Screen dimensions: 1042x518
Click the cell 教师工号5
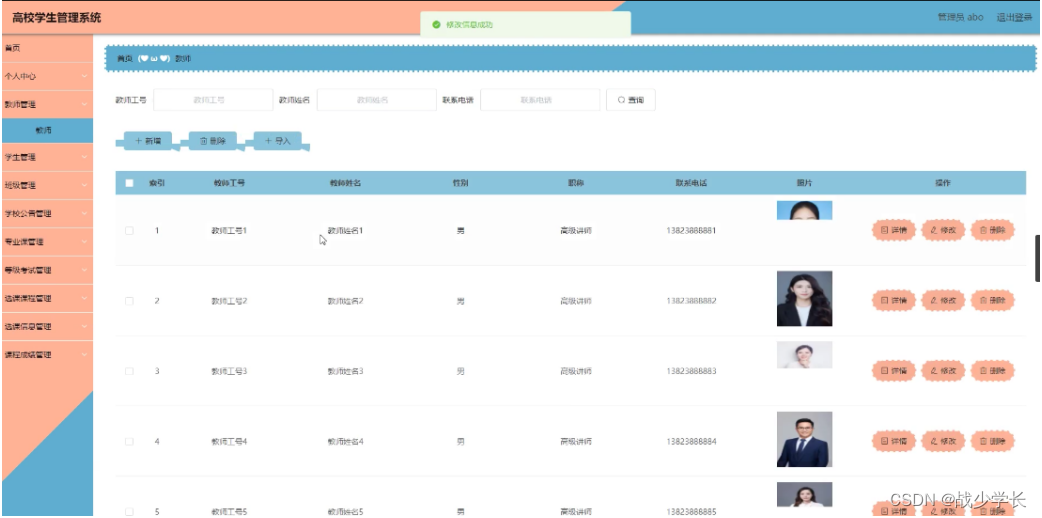(229, 511)
